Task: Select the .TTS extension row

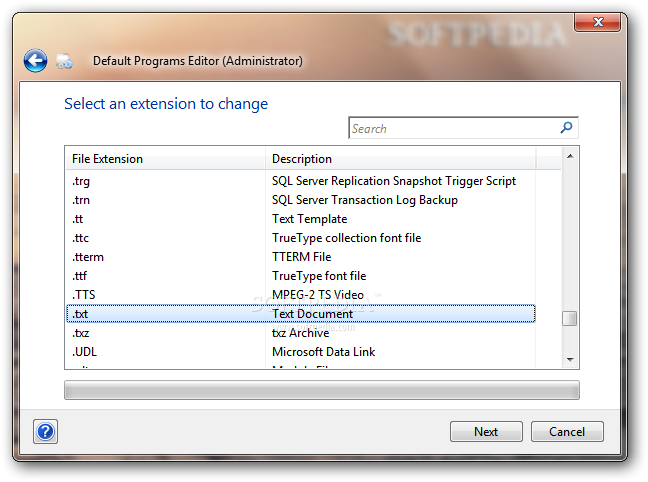Action: click(x=300, y=295)
